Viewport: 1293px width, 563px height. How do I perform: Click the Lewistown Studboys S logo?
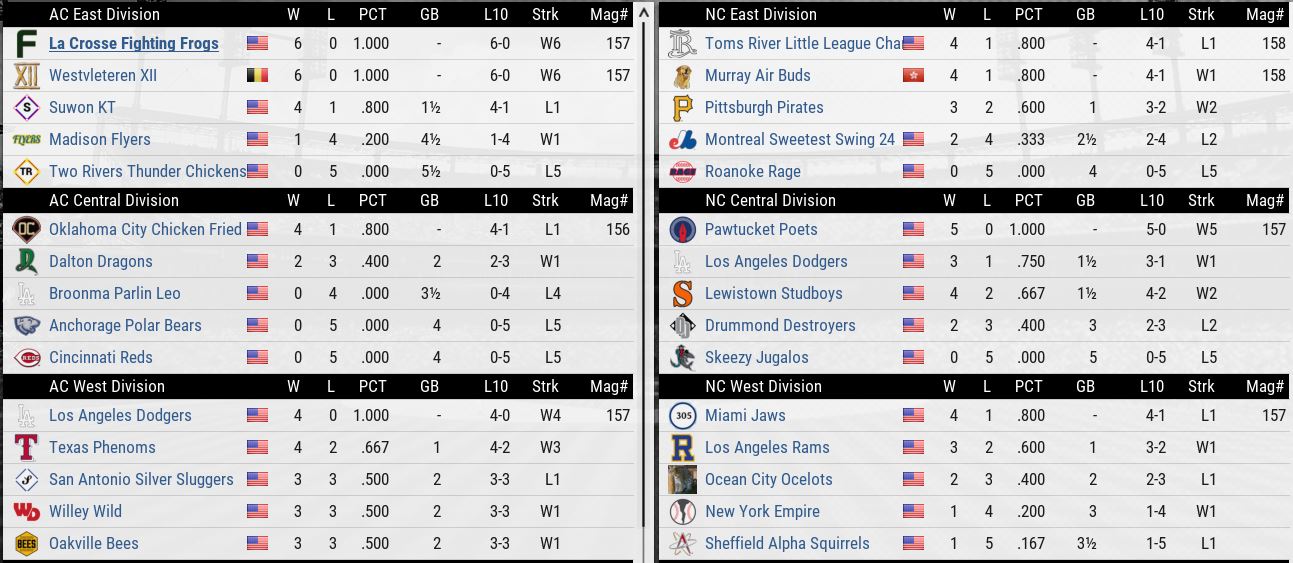point(682,293)
